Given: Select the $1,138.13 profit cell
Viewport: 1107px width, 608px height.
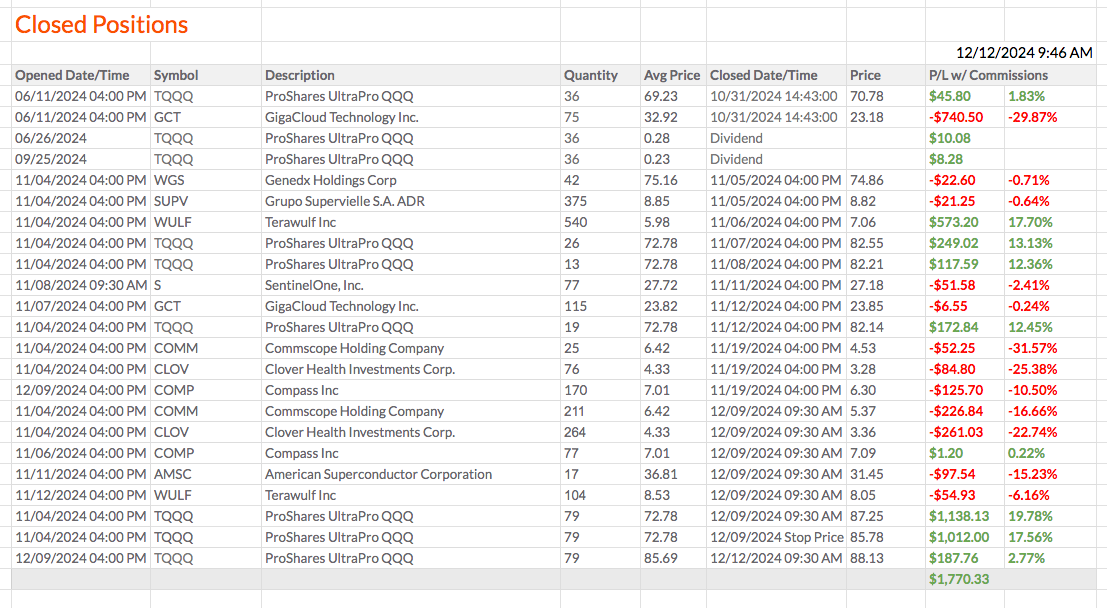Looking at the screenshot, I should [x=958, y=516].
